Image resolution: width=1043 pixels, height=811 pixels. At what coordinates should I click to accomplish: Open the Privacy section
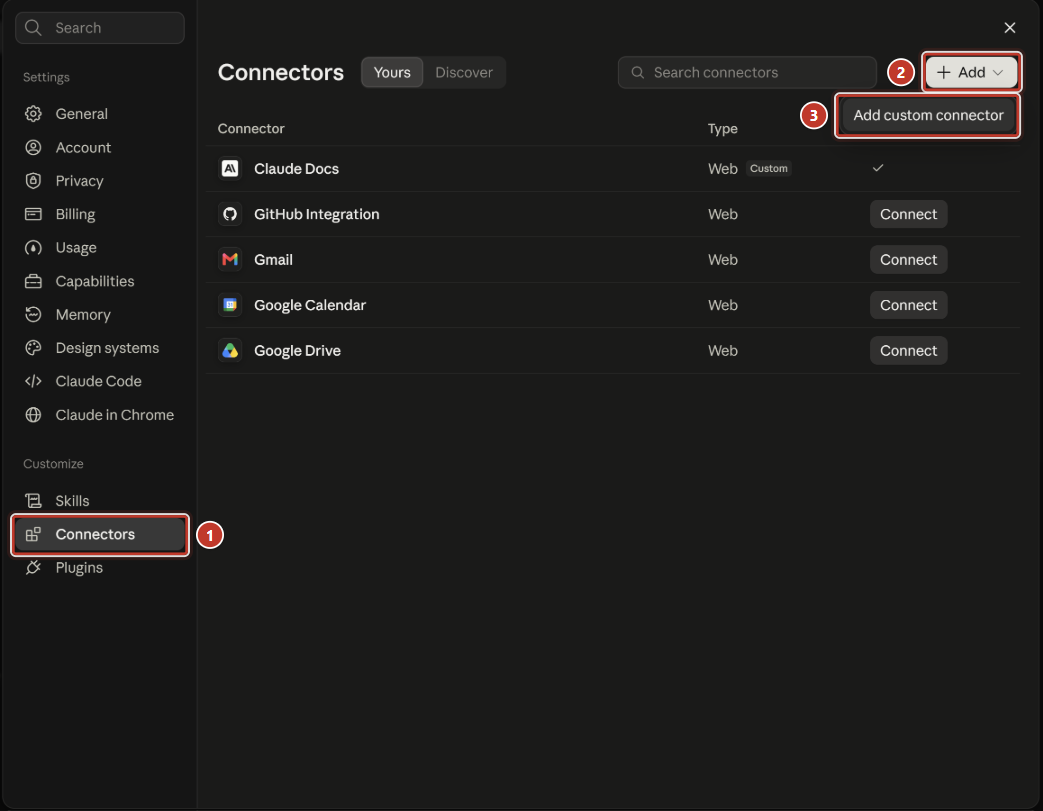[x=100, y=180]
